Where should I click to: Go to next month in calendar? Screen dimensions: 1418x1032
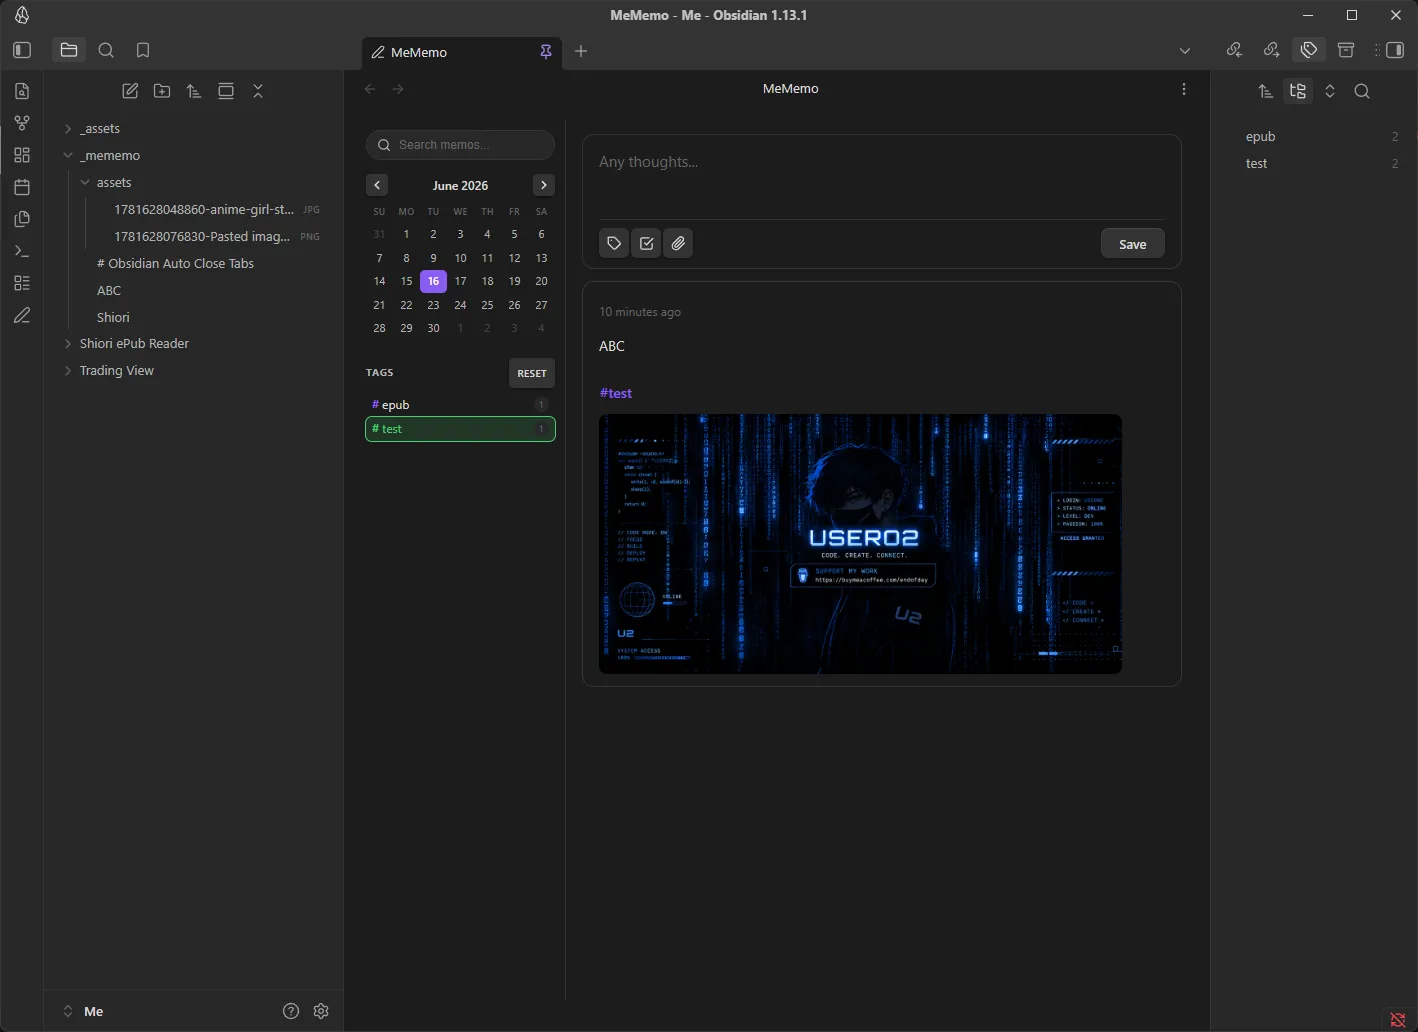pyautogui.click(x=543, y=185)
